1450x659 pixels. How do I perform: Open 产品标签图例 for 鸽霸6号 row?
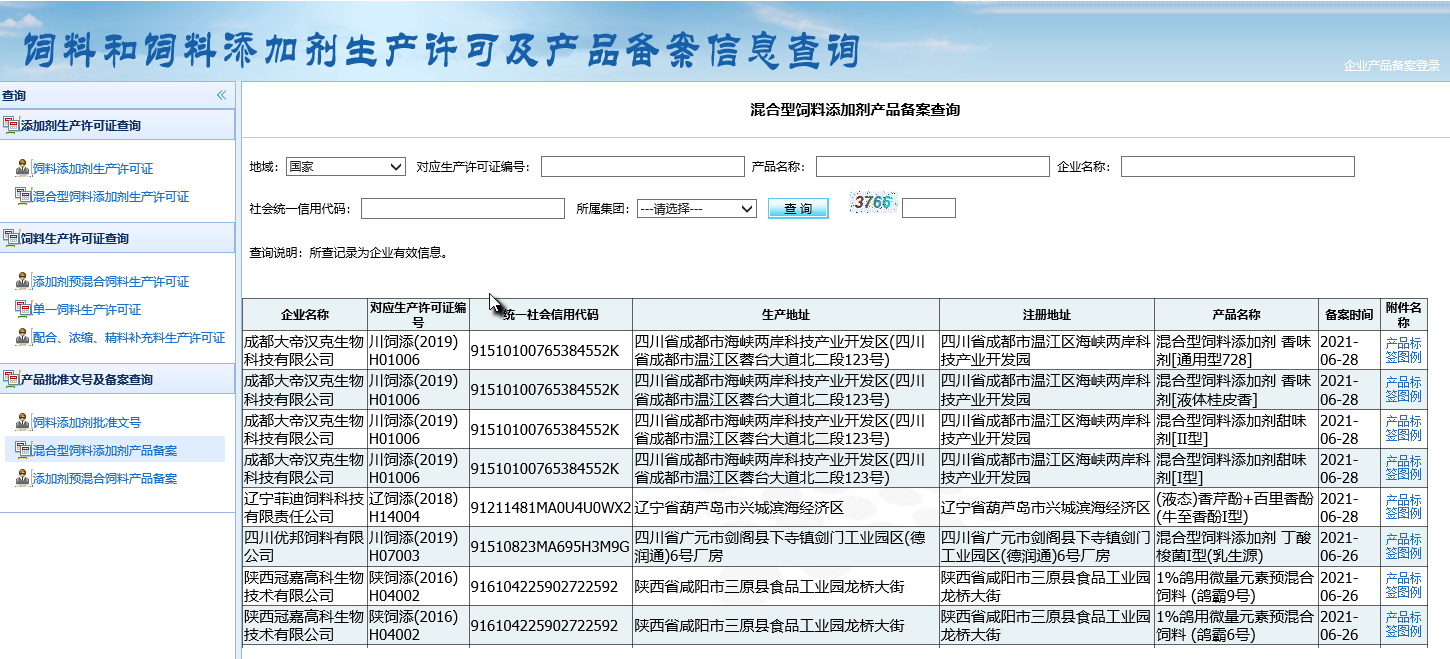(x=1403, y=625)
